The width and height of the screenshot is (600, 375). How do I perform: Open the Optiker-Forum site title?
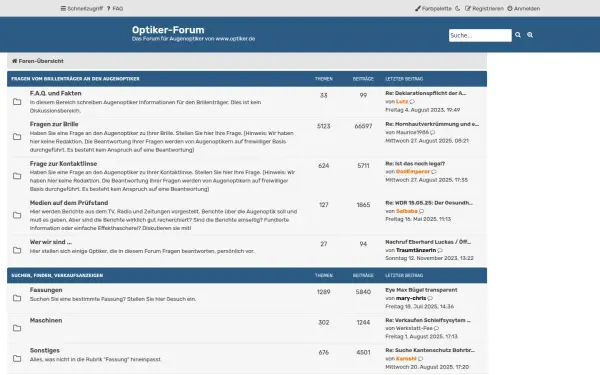pyautogui.click(x=168, y=30)
